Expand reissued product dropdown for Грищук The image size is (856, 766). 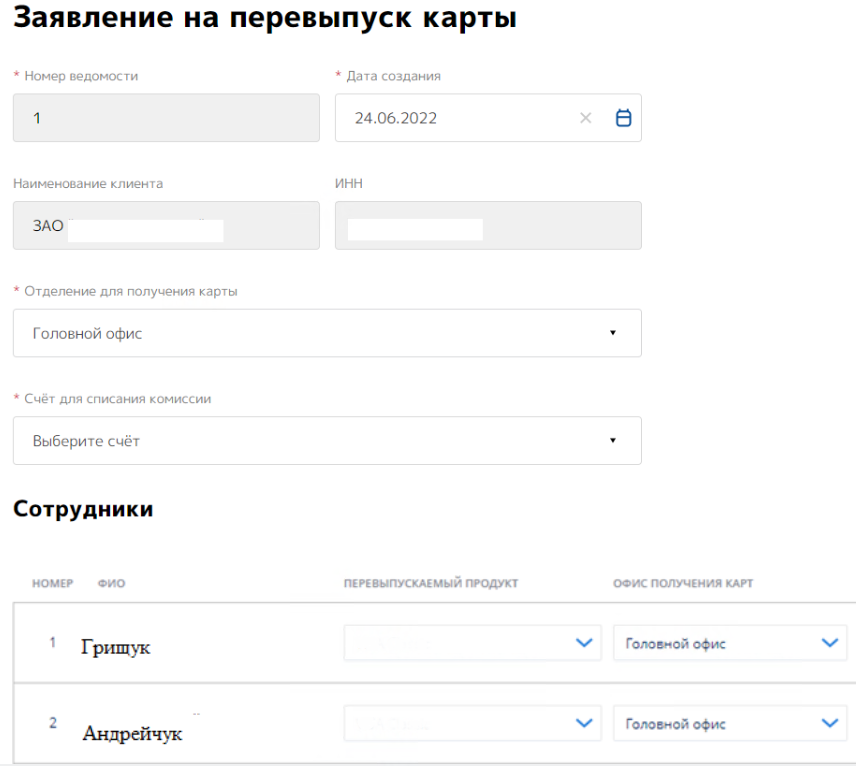coord(473,643)
